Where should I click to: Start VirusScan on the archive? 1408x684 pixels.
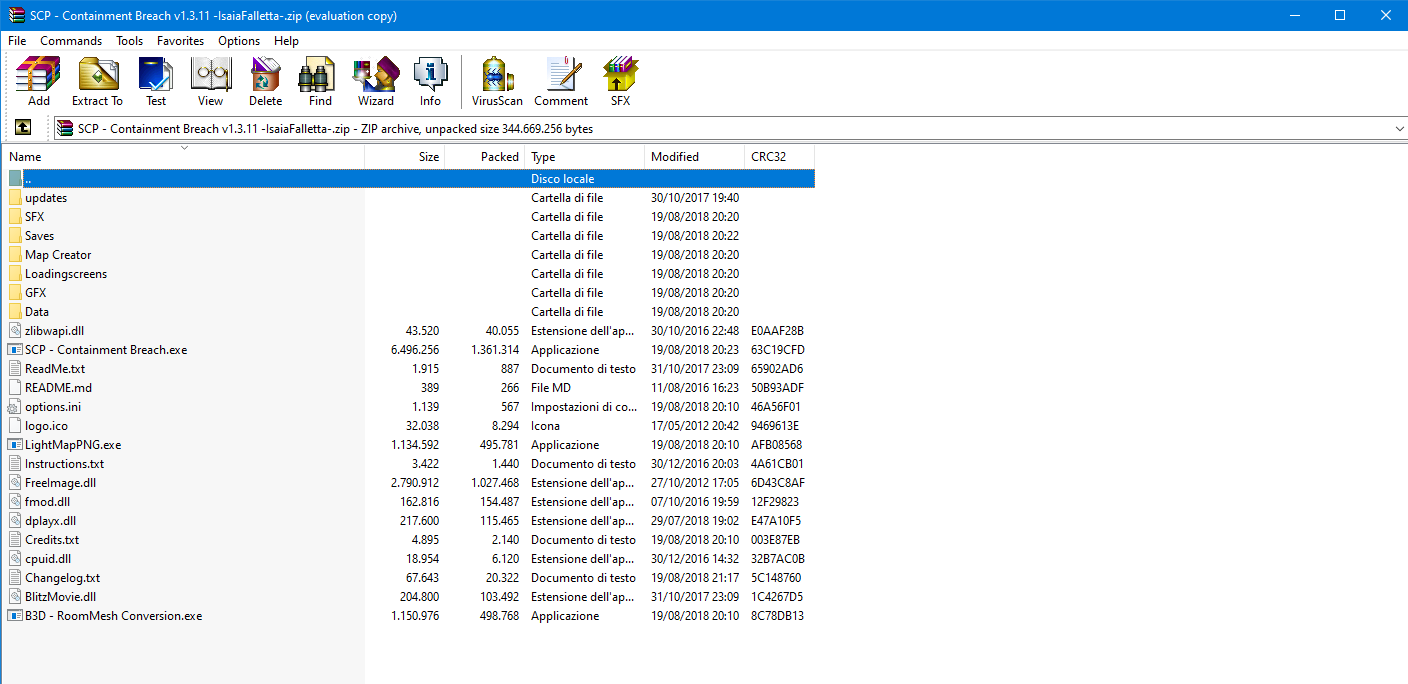tap(497, 81)
